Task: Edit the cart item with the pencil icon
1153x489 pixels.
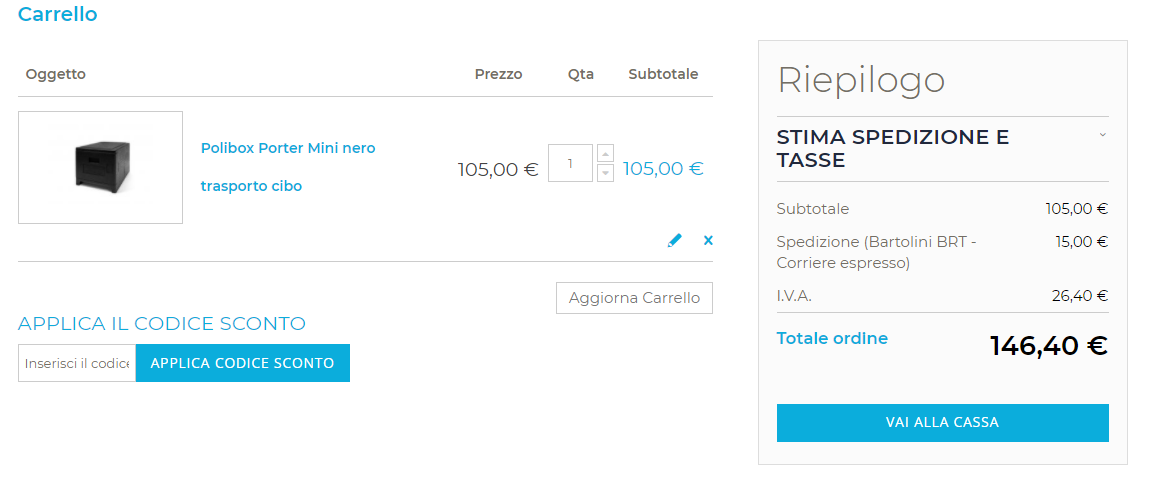Action: tap(675, 240)
